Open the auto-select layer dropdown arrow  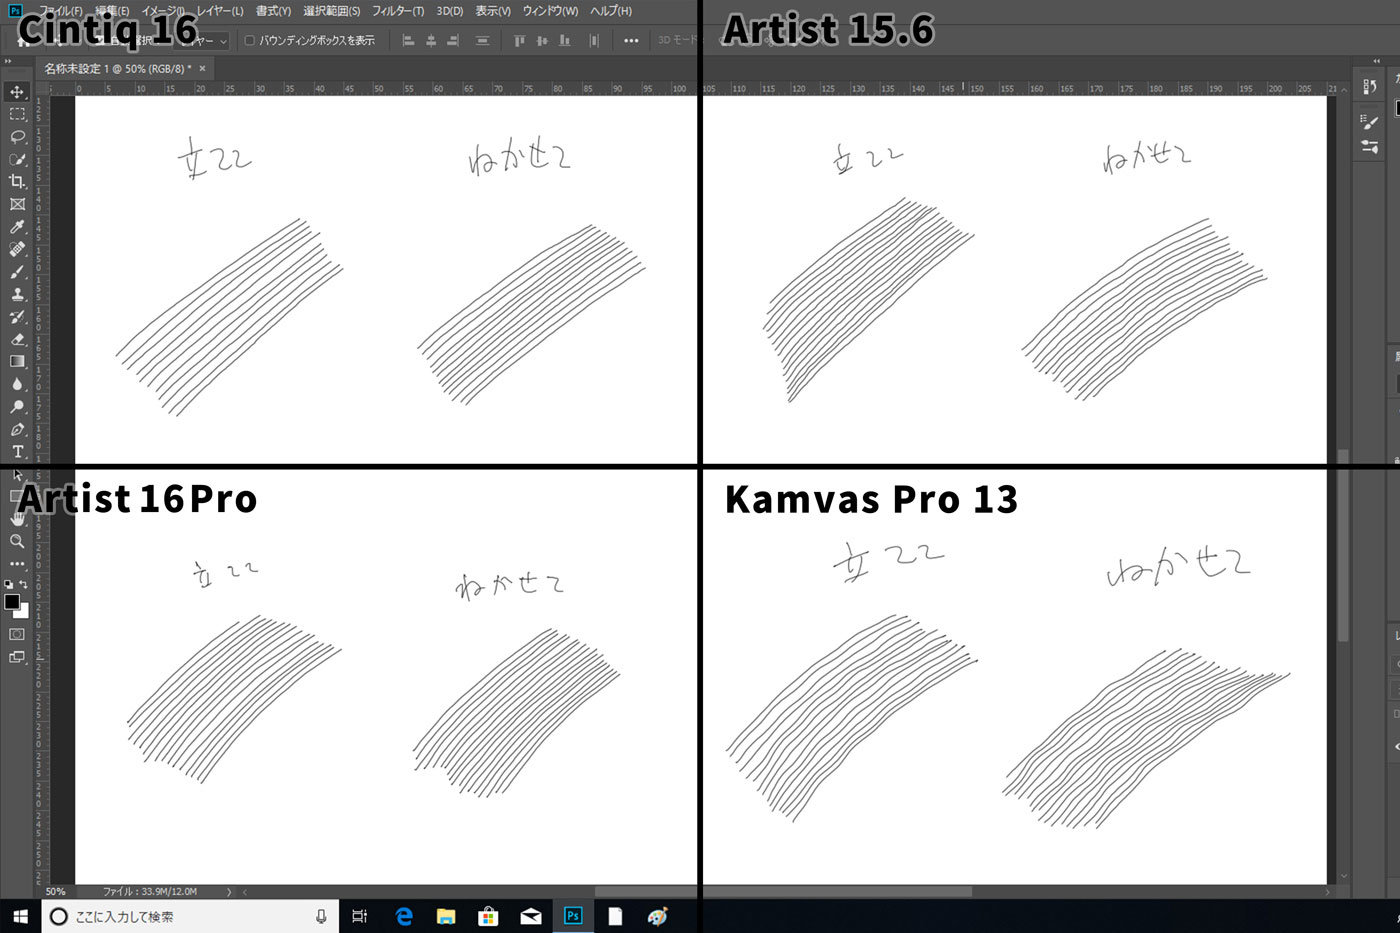[222, 41]
